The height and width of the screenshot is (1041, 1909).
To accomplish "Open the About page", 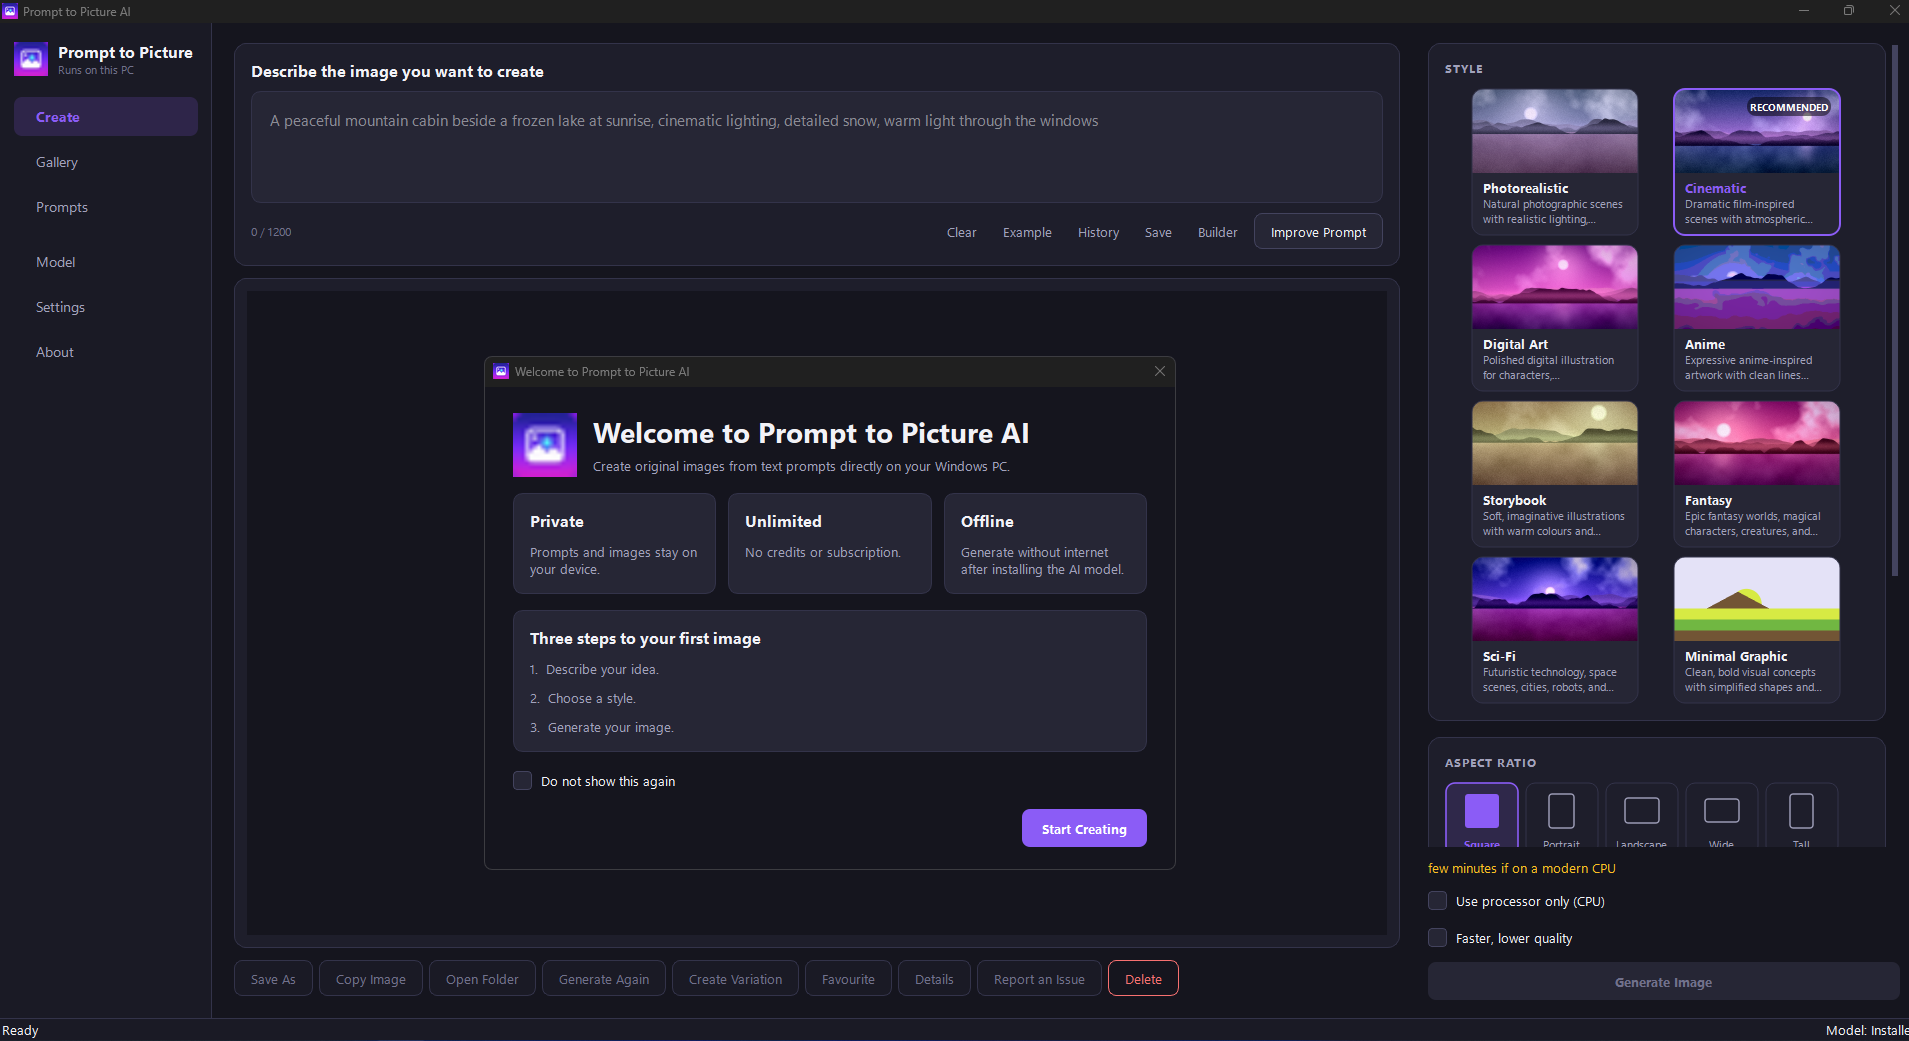I will 106,352.
